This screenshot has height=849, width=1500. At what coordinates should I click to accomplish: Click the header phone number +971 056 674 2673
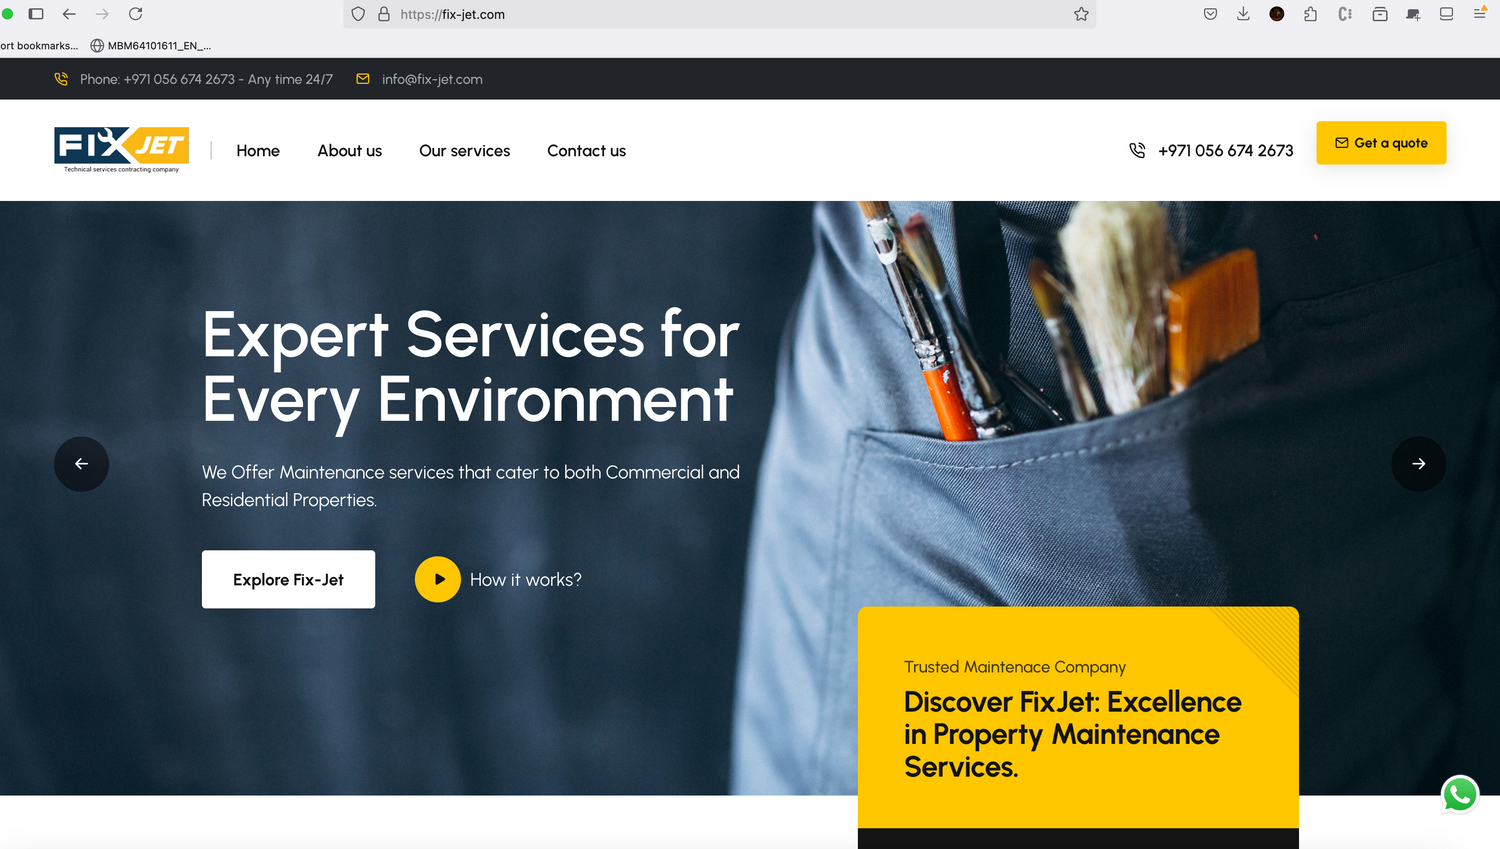pyautogui.click(x=1225, y=151)
